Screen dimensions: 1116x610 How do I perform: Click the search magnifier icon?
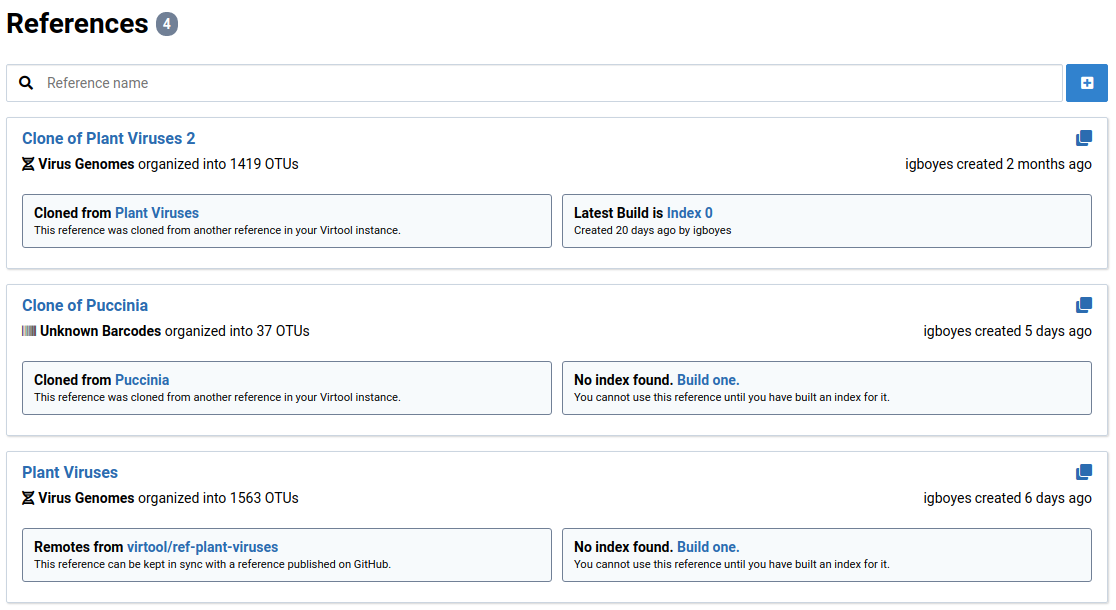pyautogui.click(x=27, y=83)
